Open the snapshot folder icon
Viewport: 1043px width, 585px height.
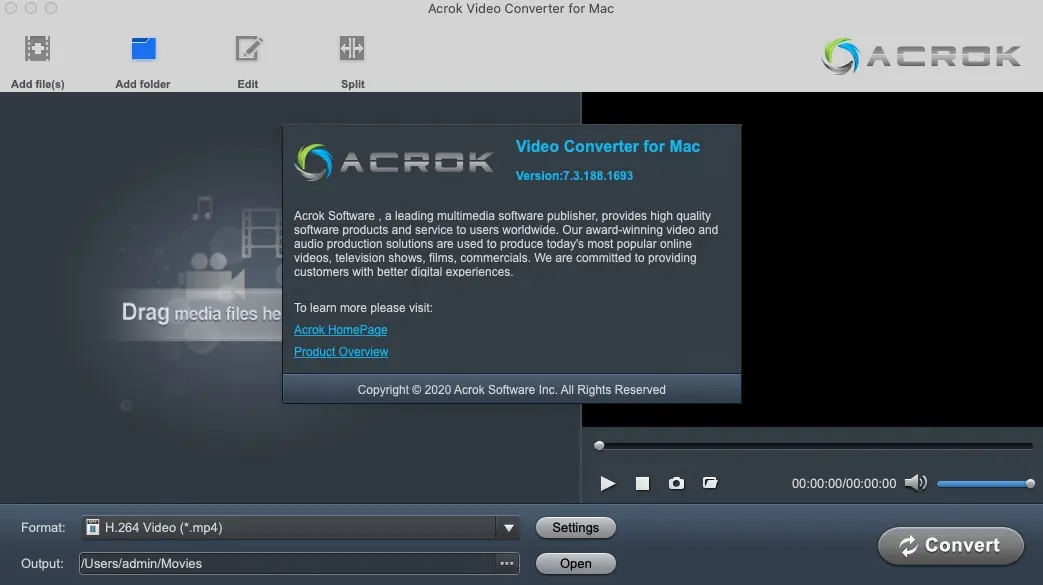click(x=710, y=484)
